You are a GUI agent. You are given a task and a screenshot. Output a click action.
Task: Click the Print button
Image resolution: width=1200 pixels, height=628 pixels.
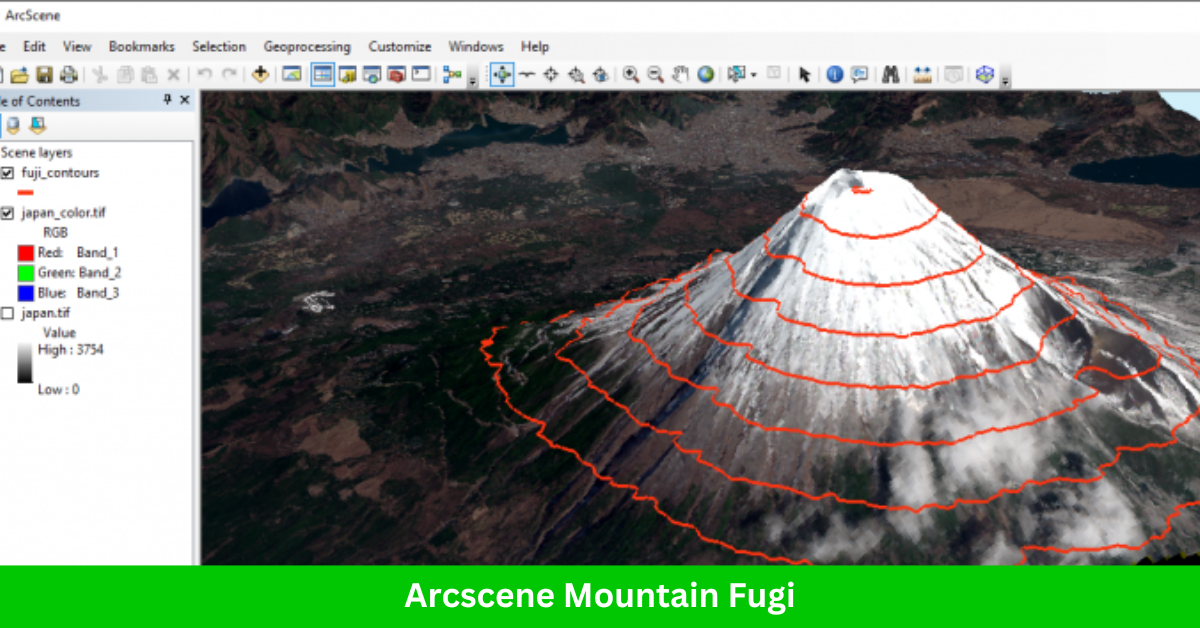(x=69, y=73)
